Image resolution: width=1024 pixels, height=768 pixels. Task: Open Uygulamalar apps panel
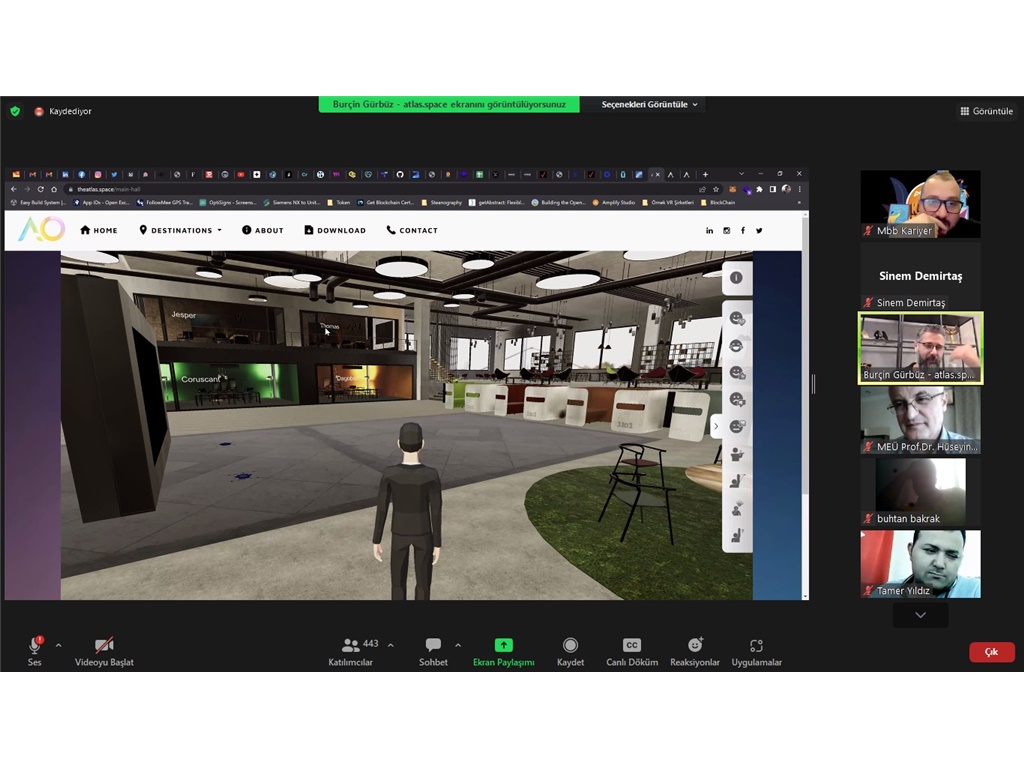(x=756, y=652)
